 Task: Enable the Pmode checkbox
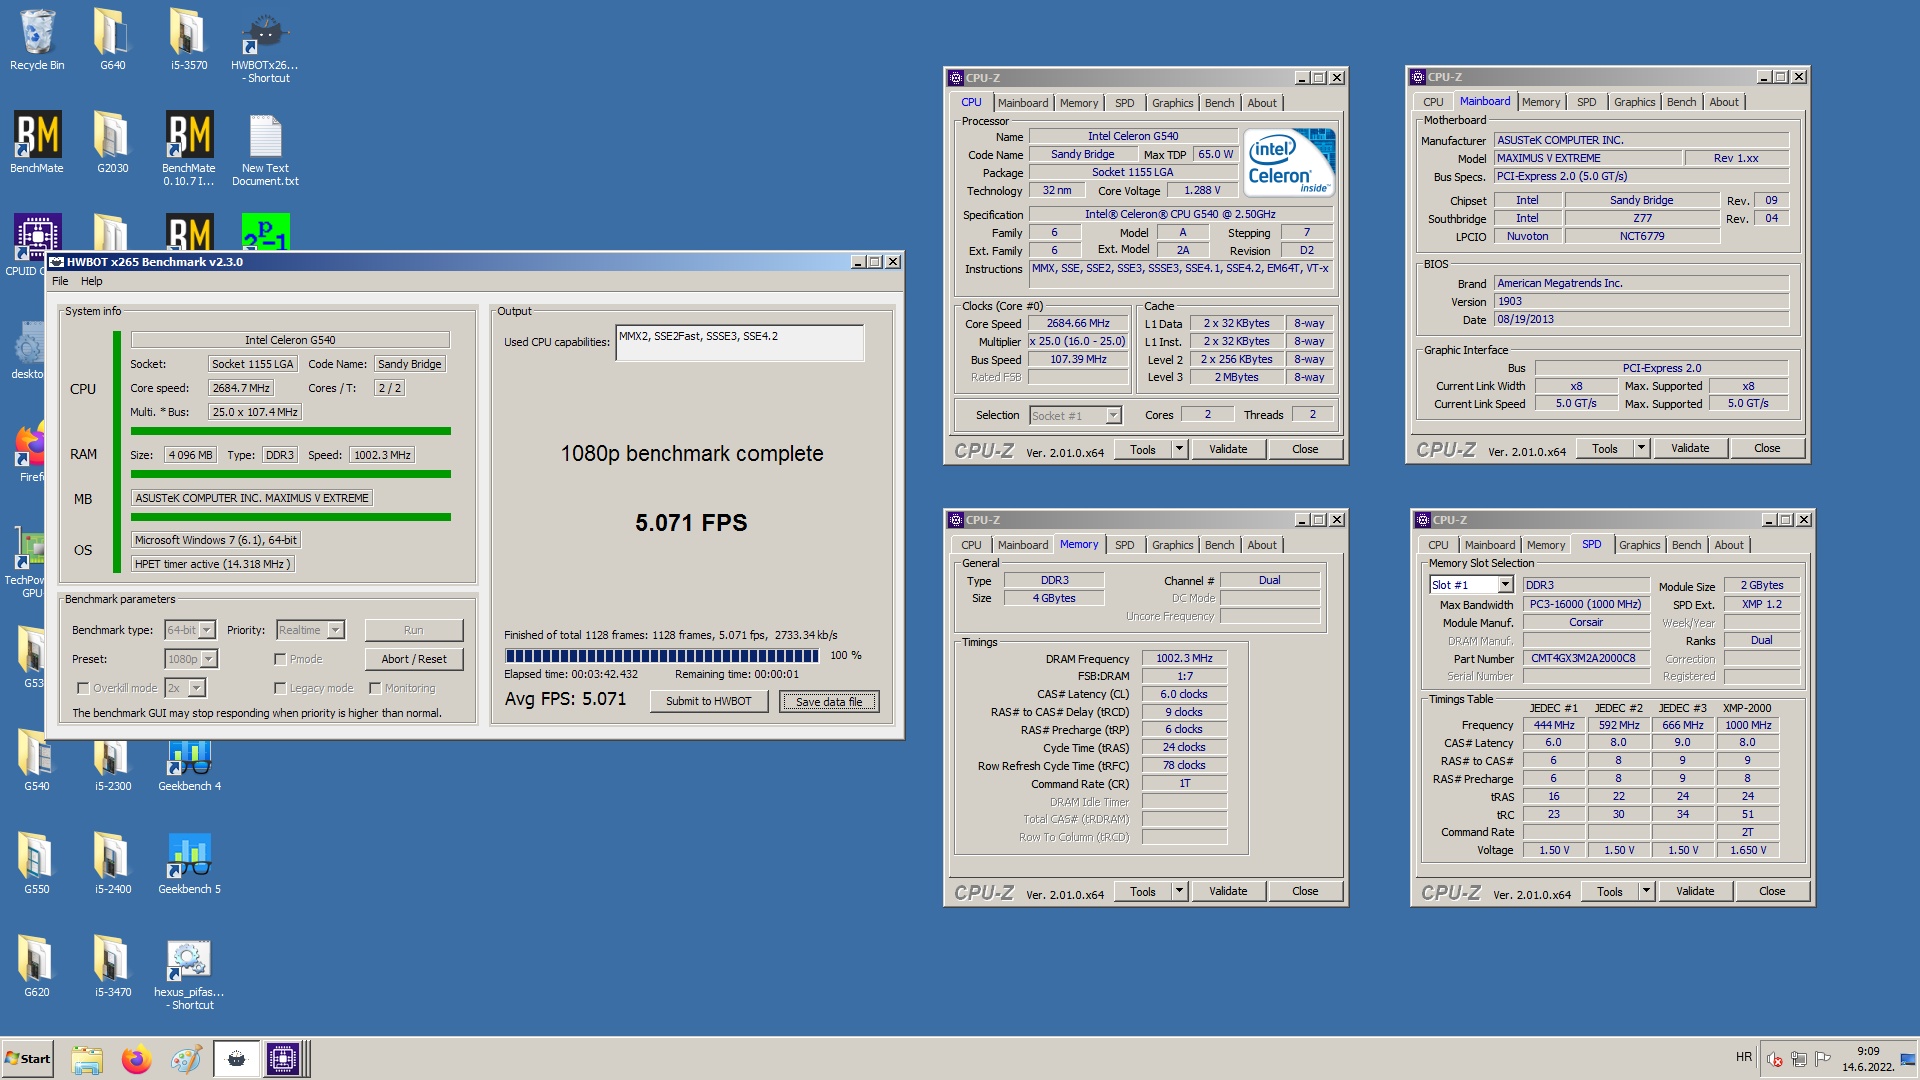pos(280,659)
